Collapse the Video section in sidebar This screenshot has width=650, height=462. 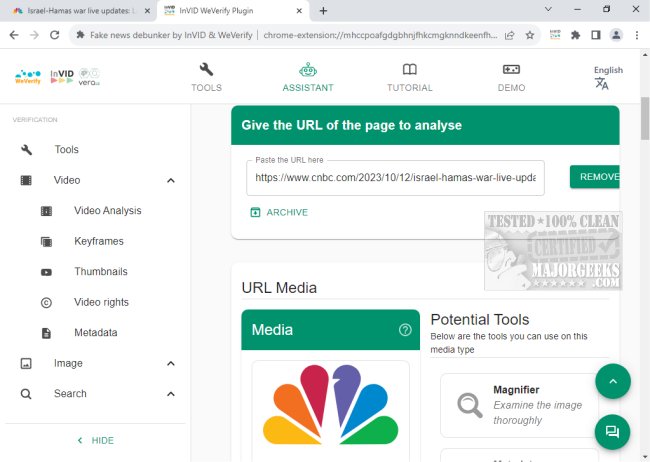pos(170,180)
